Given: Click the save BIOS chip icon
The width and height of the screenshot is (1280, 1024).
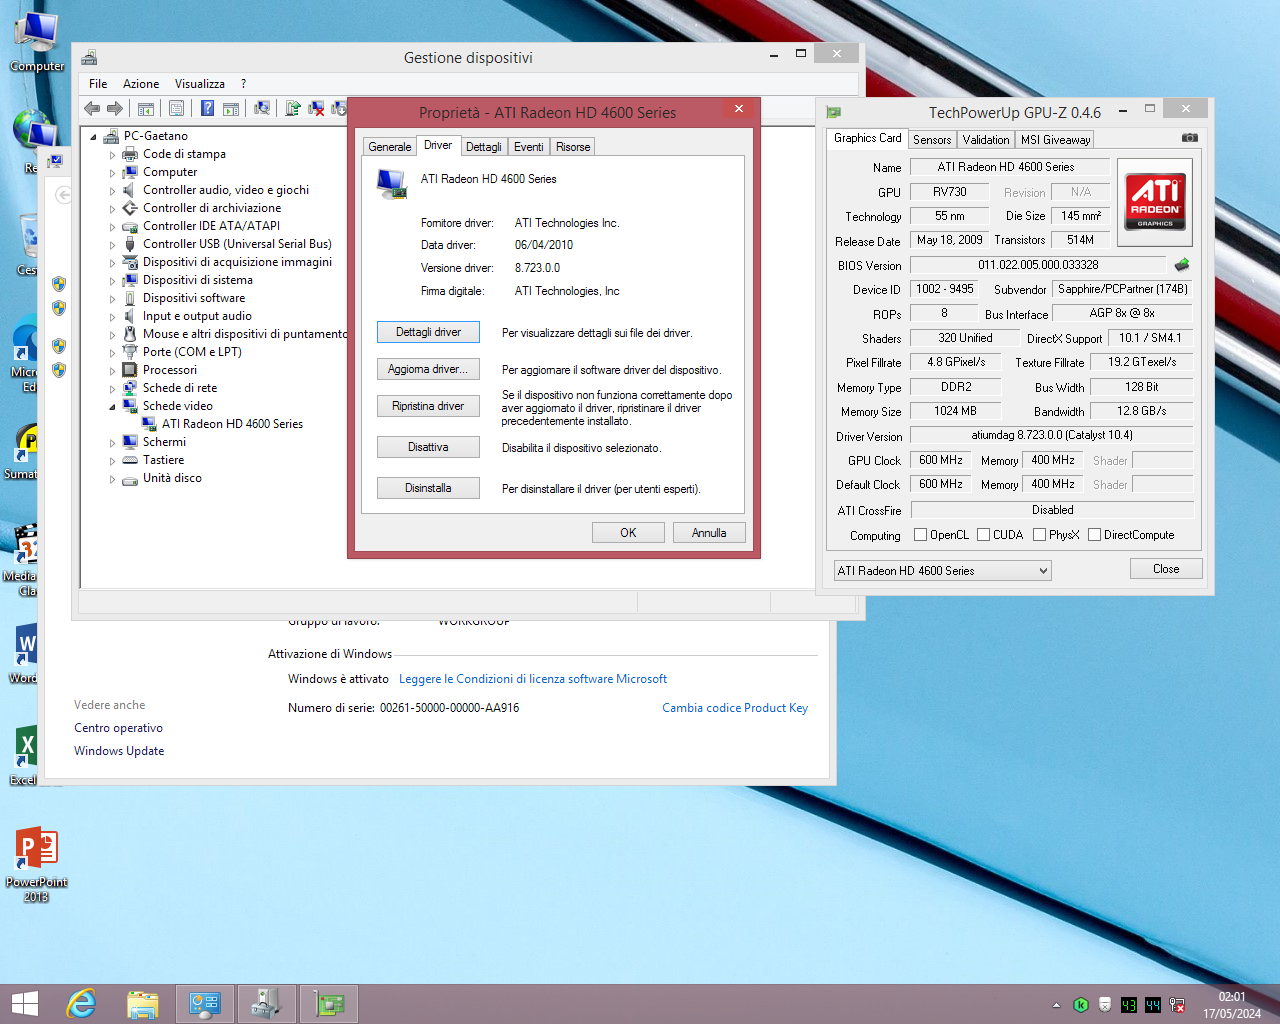Looking at the screenshot, I should click(x=1182, y=265).
